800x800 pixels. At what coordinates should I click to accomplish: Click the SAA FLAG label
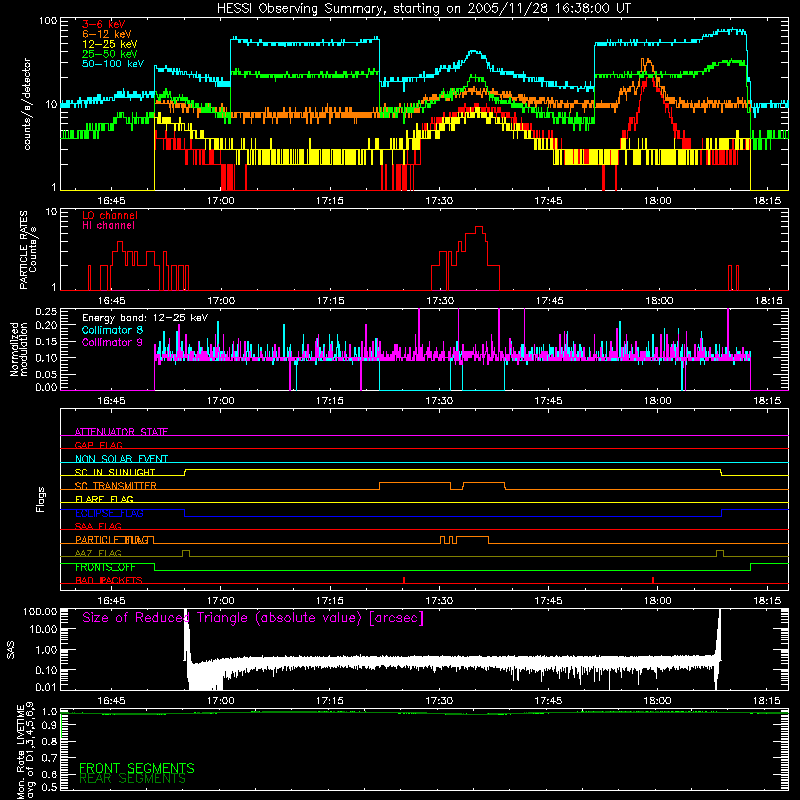[98, 526]
